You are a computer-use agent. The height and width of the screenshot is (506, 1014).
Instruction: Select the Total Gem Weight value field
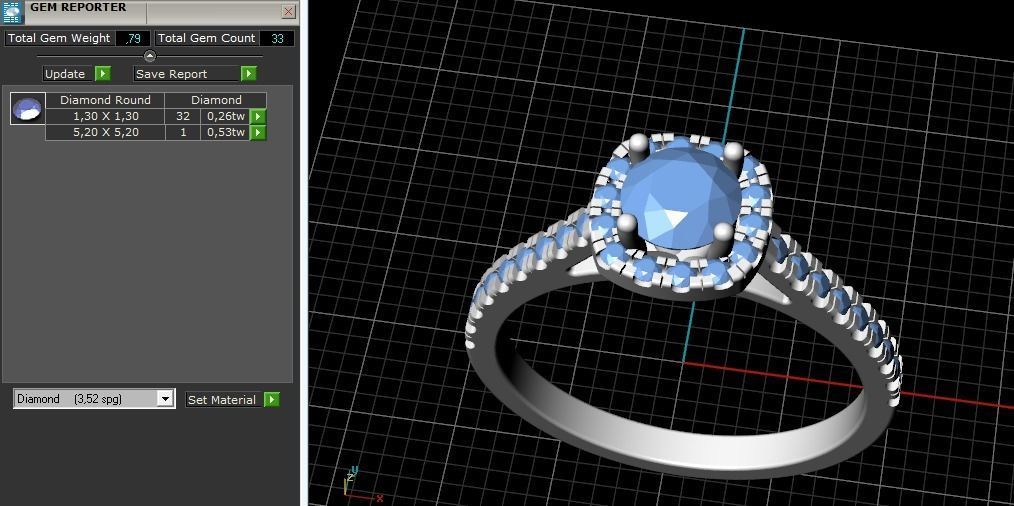pos(133,38)
